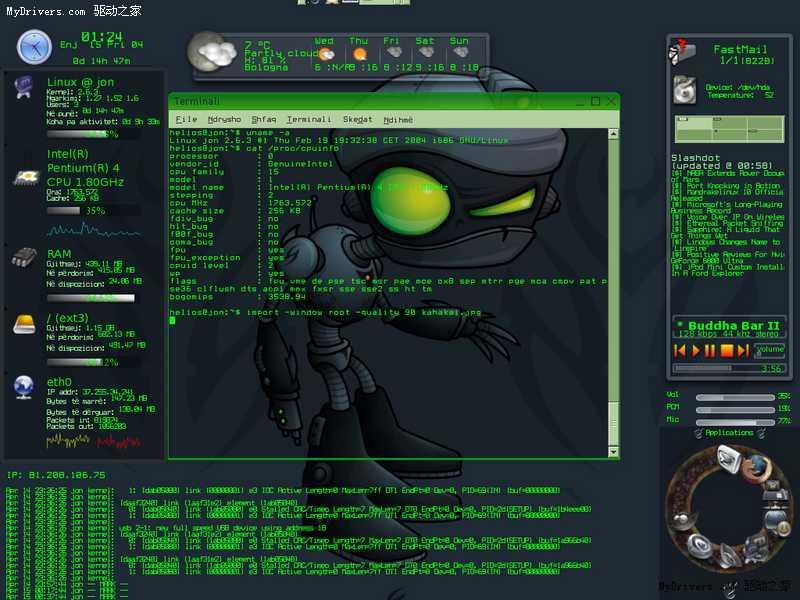Open Slashdot headline Ethereal Packet Sniffing
The height and width of the screenshot is (600, 800).
pyautogui.click(x=728, y=223)
